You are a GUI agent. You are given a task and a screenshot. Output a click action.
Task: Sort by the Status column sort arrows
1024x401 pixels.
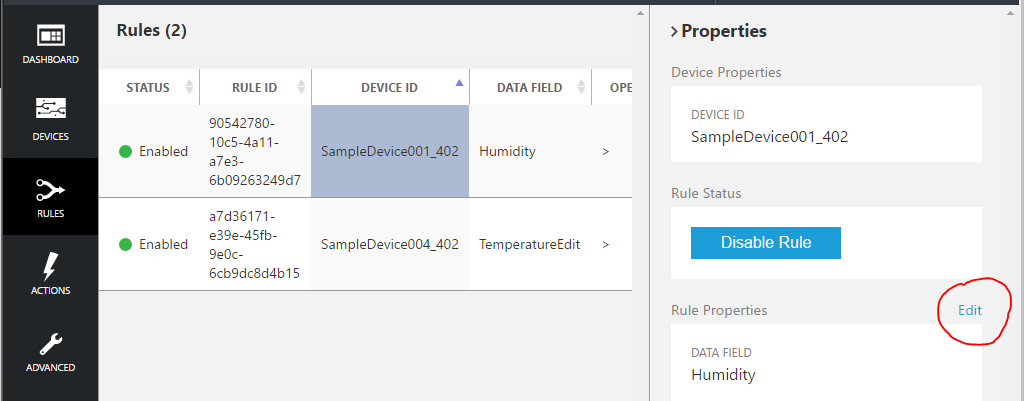pyautogui.click(x=190, y=88)
